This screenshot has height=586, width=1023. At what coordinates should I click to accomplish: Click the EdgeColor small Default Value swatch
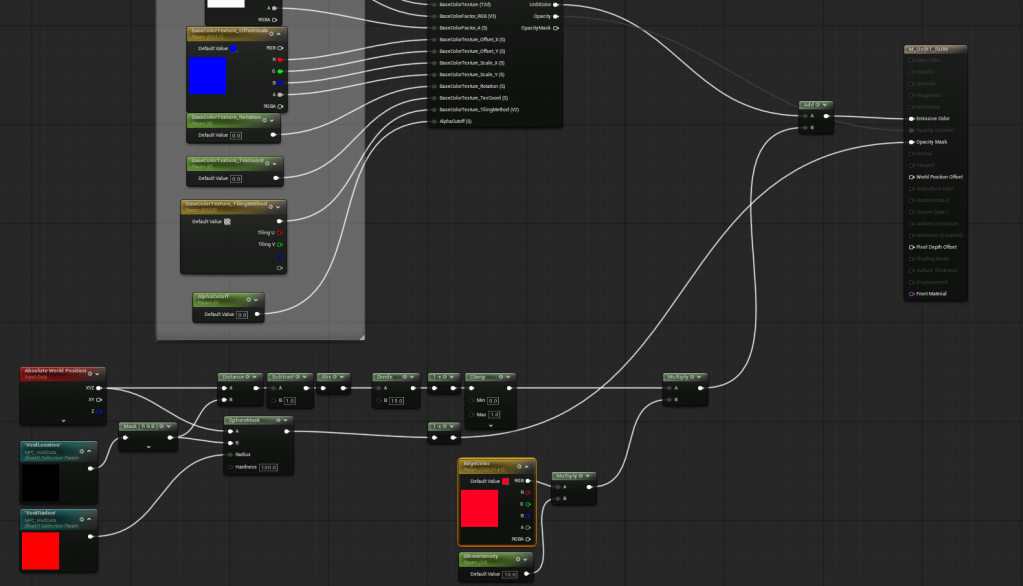505,481
